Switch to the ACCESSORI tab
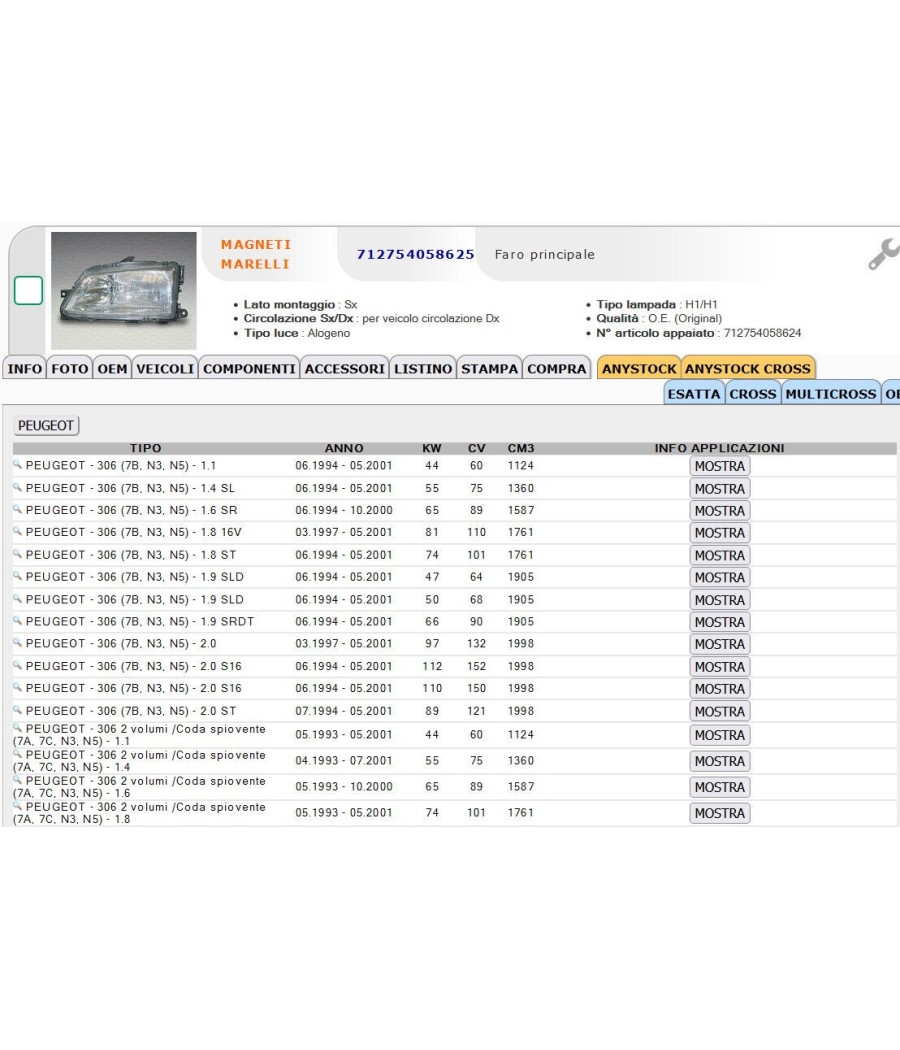900x1050 pixels. pos(345,368)
